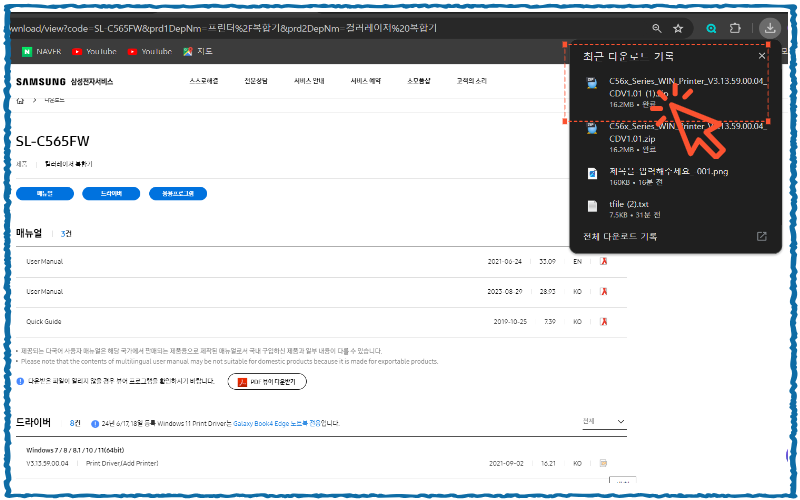Download the English User Manual PDF icon
The image size is (800, 500).
click(604, 261)
